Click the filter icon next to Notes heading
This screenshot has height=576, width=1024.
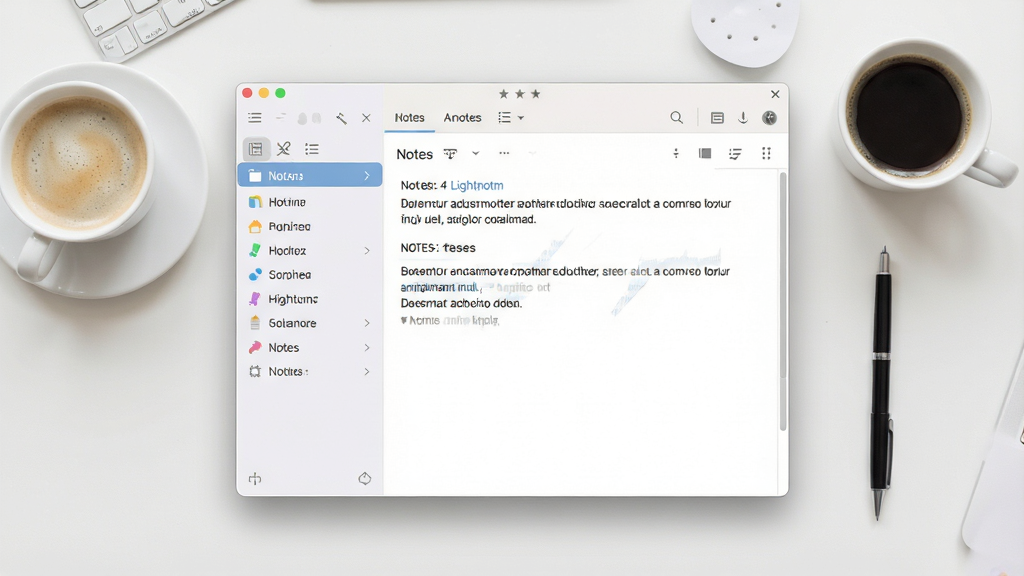(451, 154)
